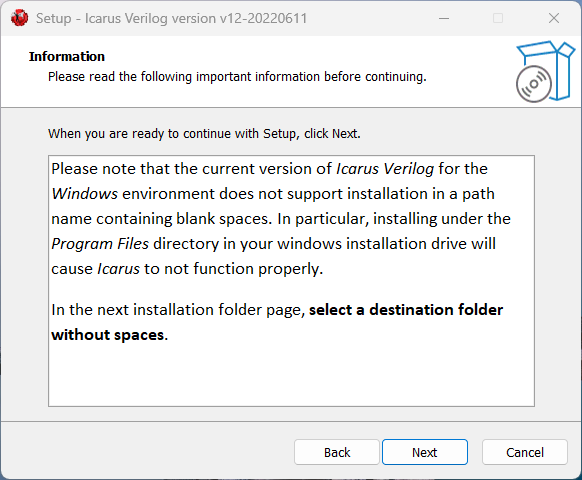Click the installer box and disc icon
Screen dimensions: 582x480
(545, 72)
